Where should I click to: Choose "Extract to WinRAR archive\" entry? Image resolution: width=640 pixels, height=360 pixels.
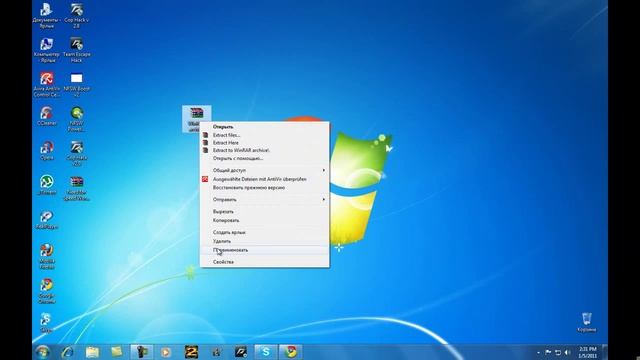tap(264, 150)
